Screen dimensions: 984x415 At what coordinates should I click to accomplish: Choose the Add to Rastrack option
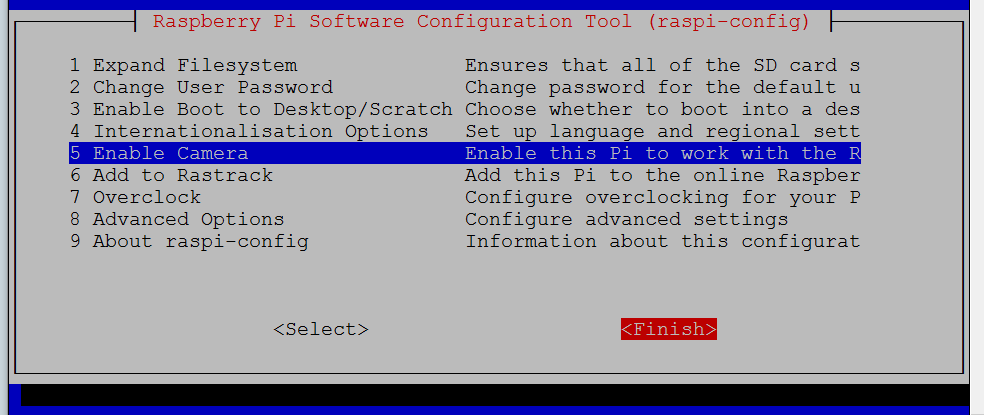(x=171, y=175)
